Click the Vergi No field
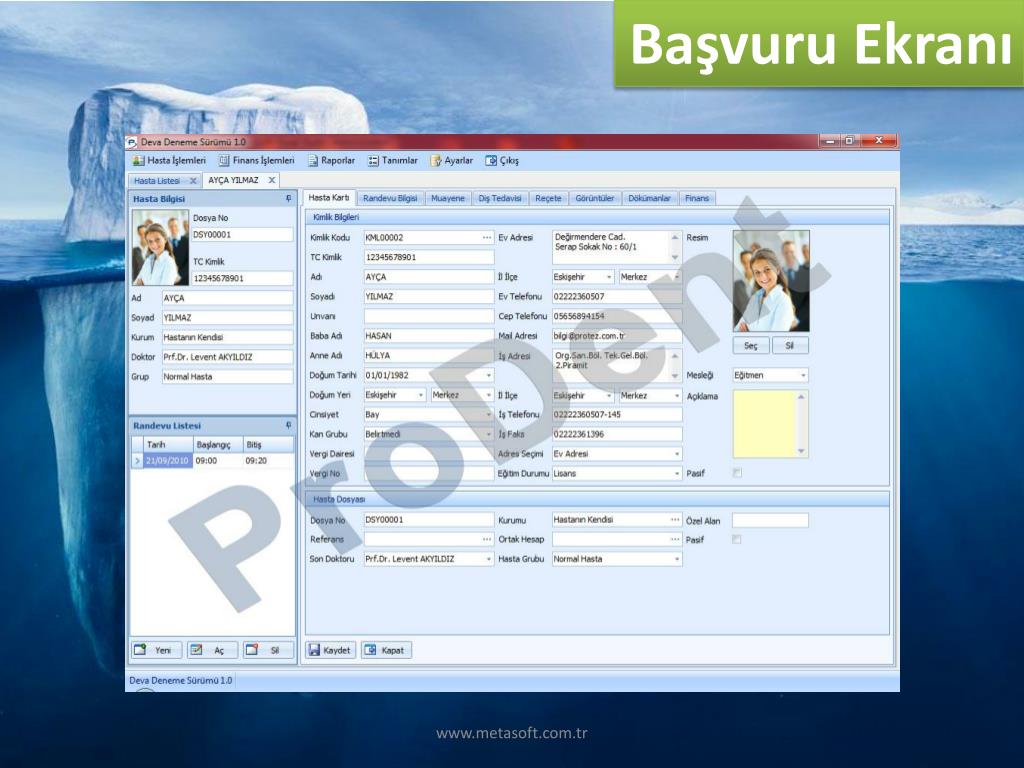 (428, 473)
